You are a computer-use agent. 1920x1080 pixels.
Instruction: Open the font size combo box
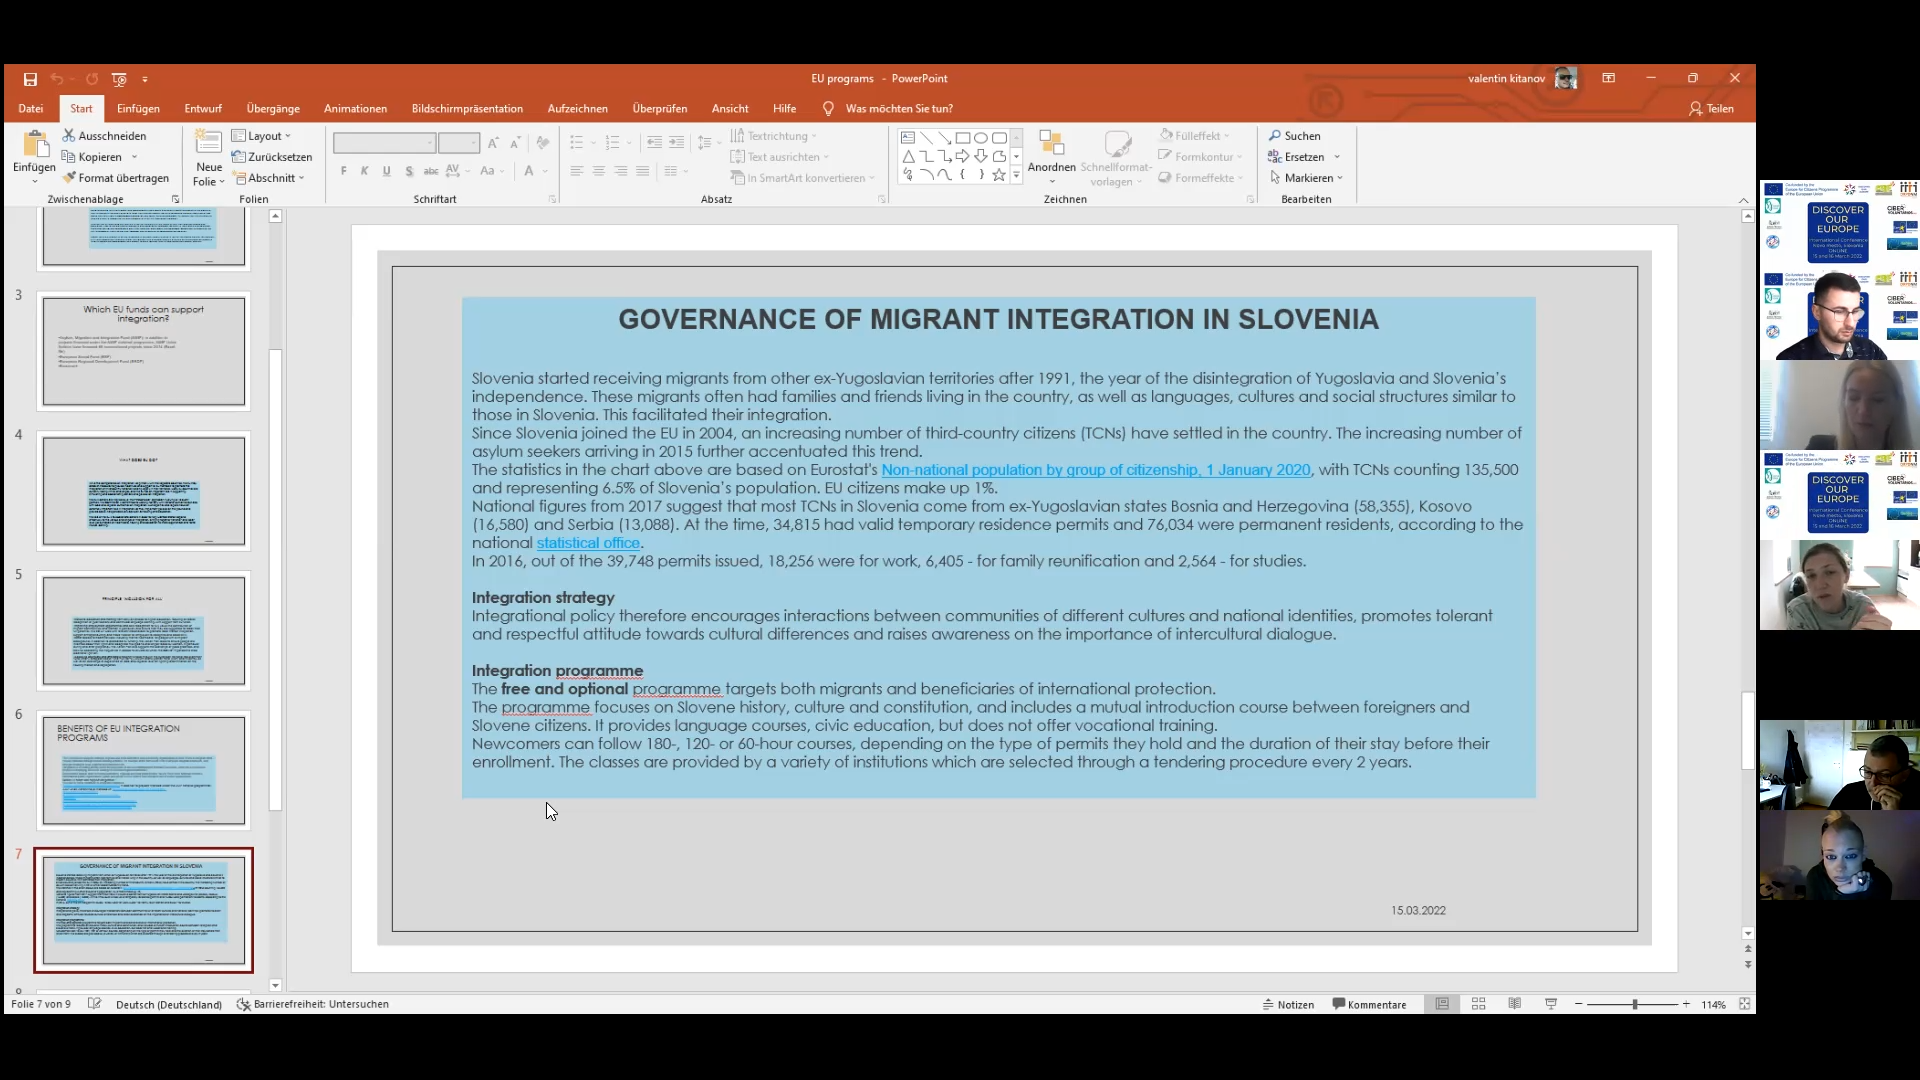click(459, 143)
